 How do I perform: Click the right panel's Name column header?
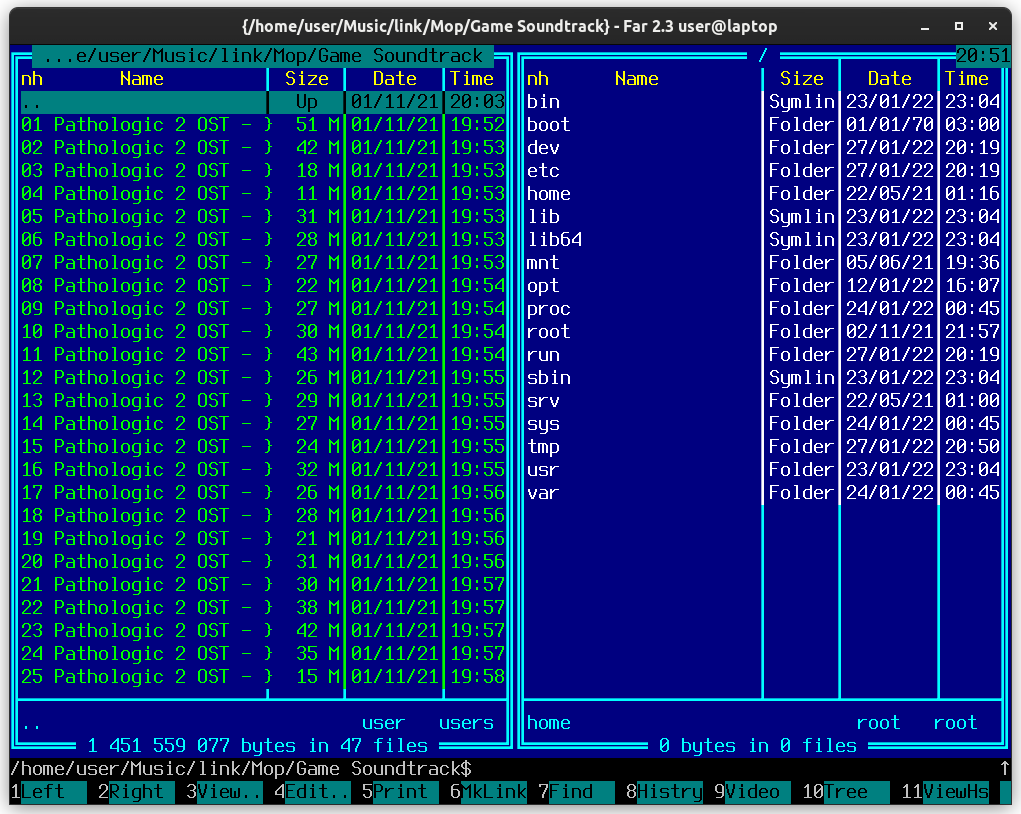pyautogui.click(x=637, y=79)
